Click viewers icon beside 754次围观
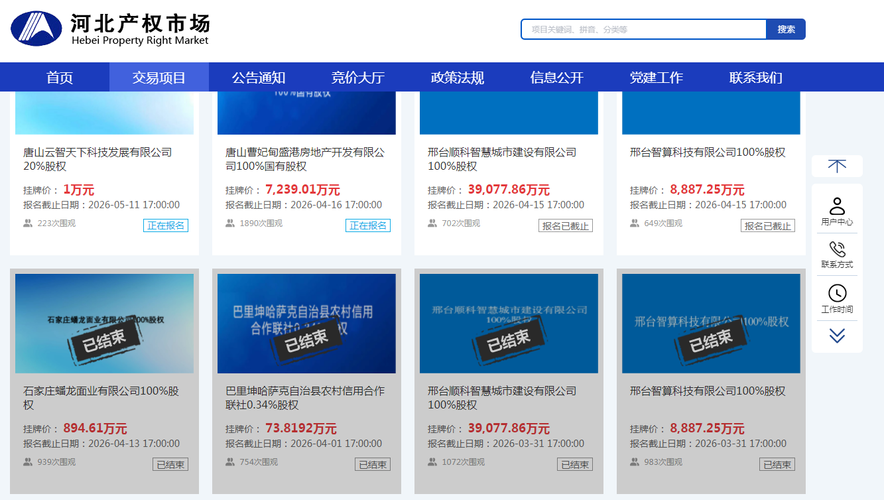The image size is (884, 500). pos(230,462)
